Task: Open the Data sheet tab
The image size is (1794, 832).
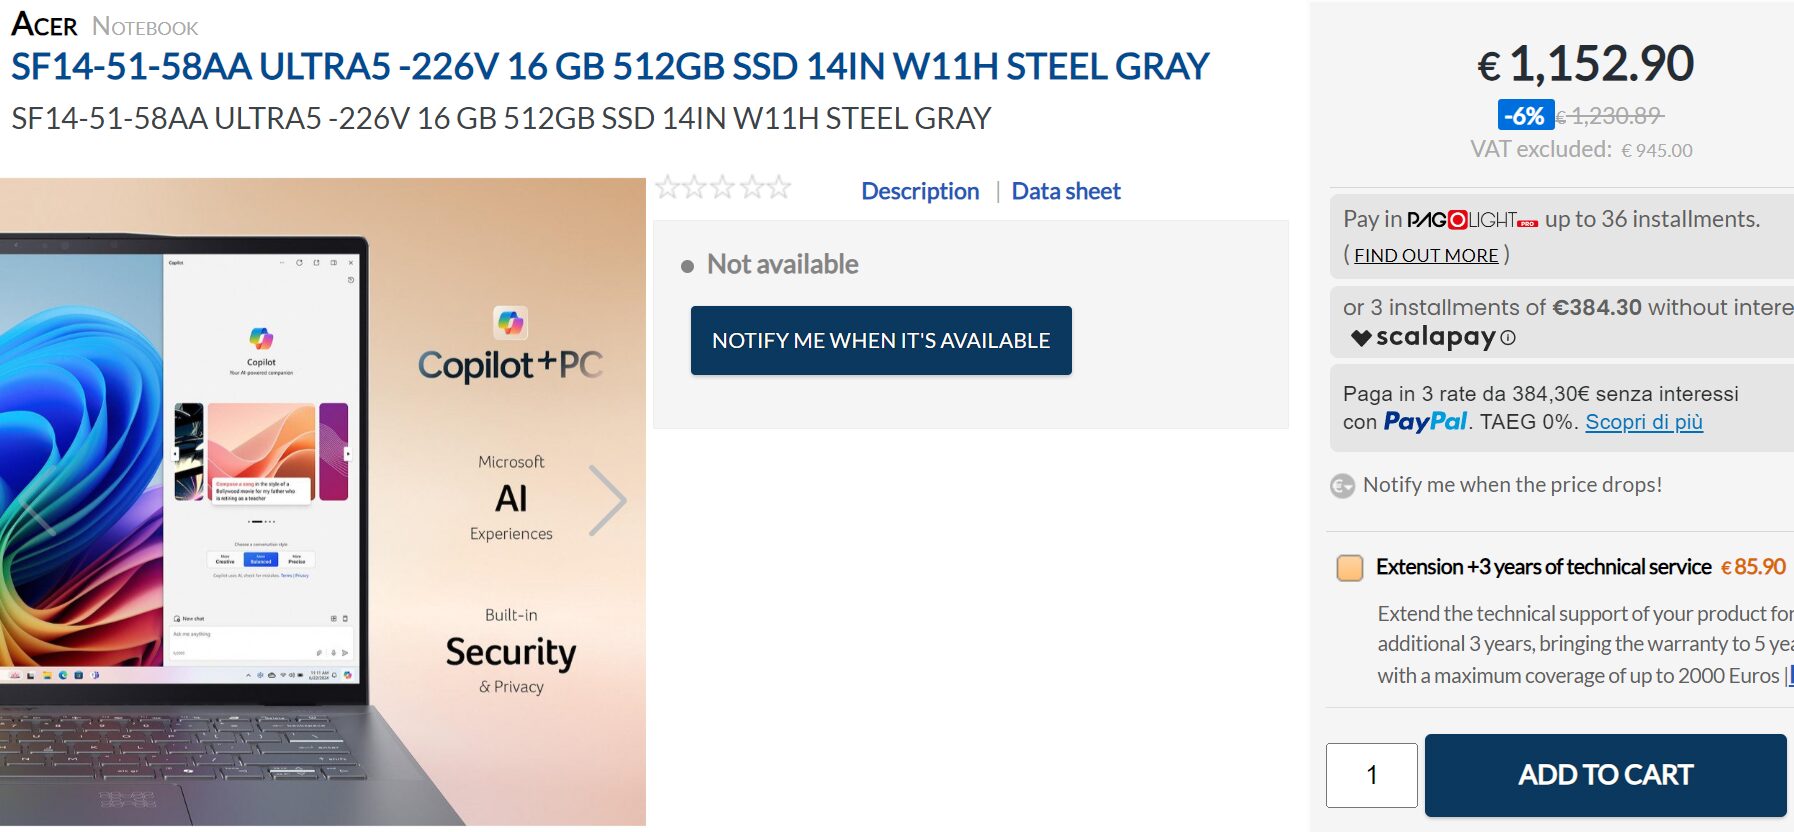Action: tap(1066, 191)
